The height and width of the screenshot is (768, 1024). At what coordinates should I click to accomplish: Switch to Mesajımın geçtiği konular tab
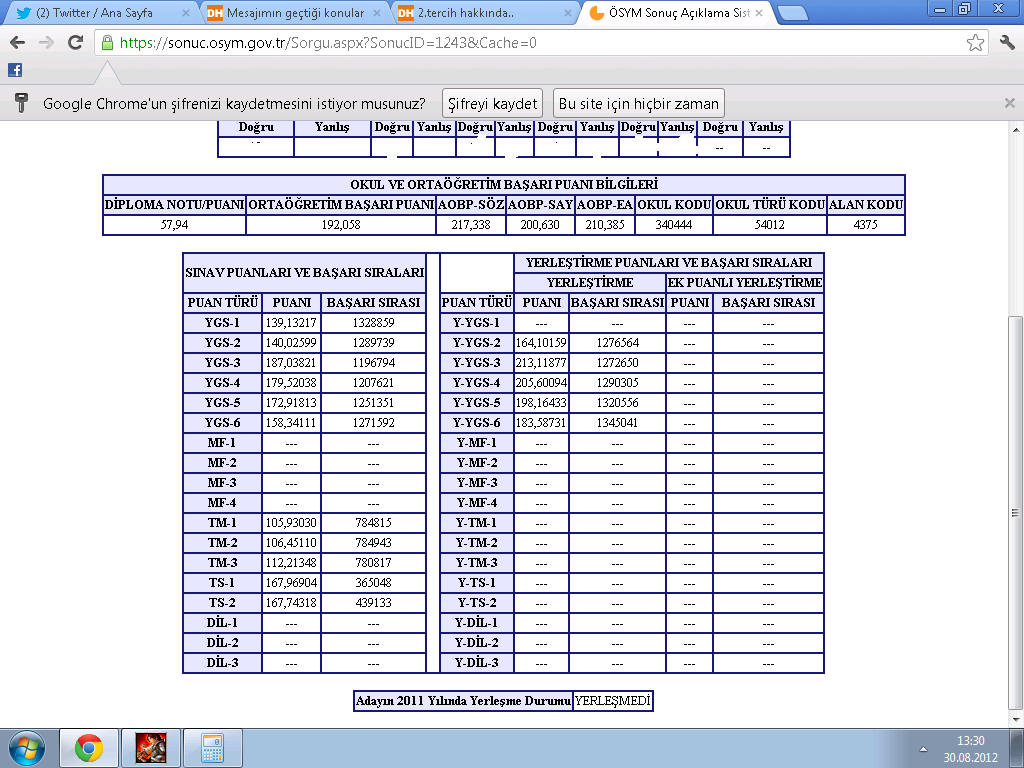pos(294,13)
